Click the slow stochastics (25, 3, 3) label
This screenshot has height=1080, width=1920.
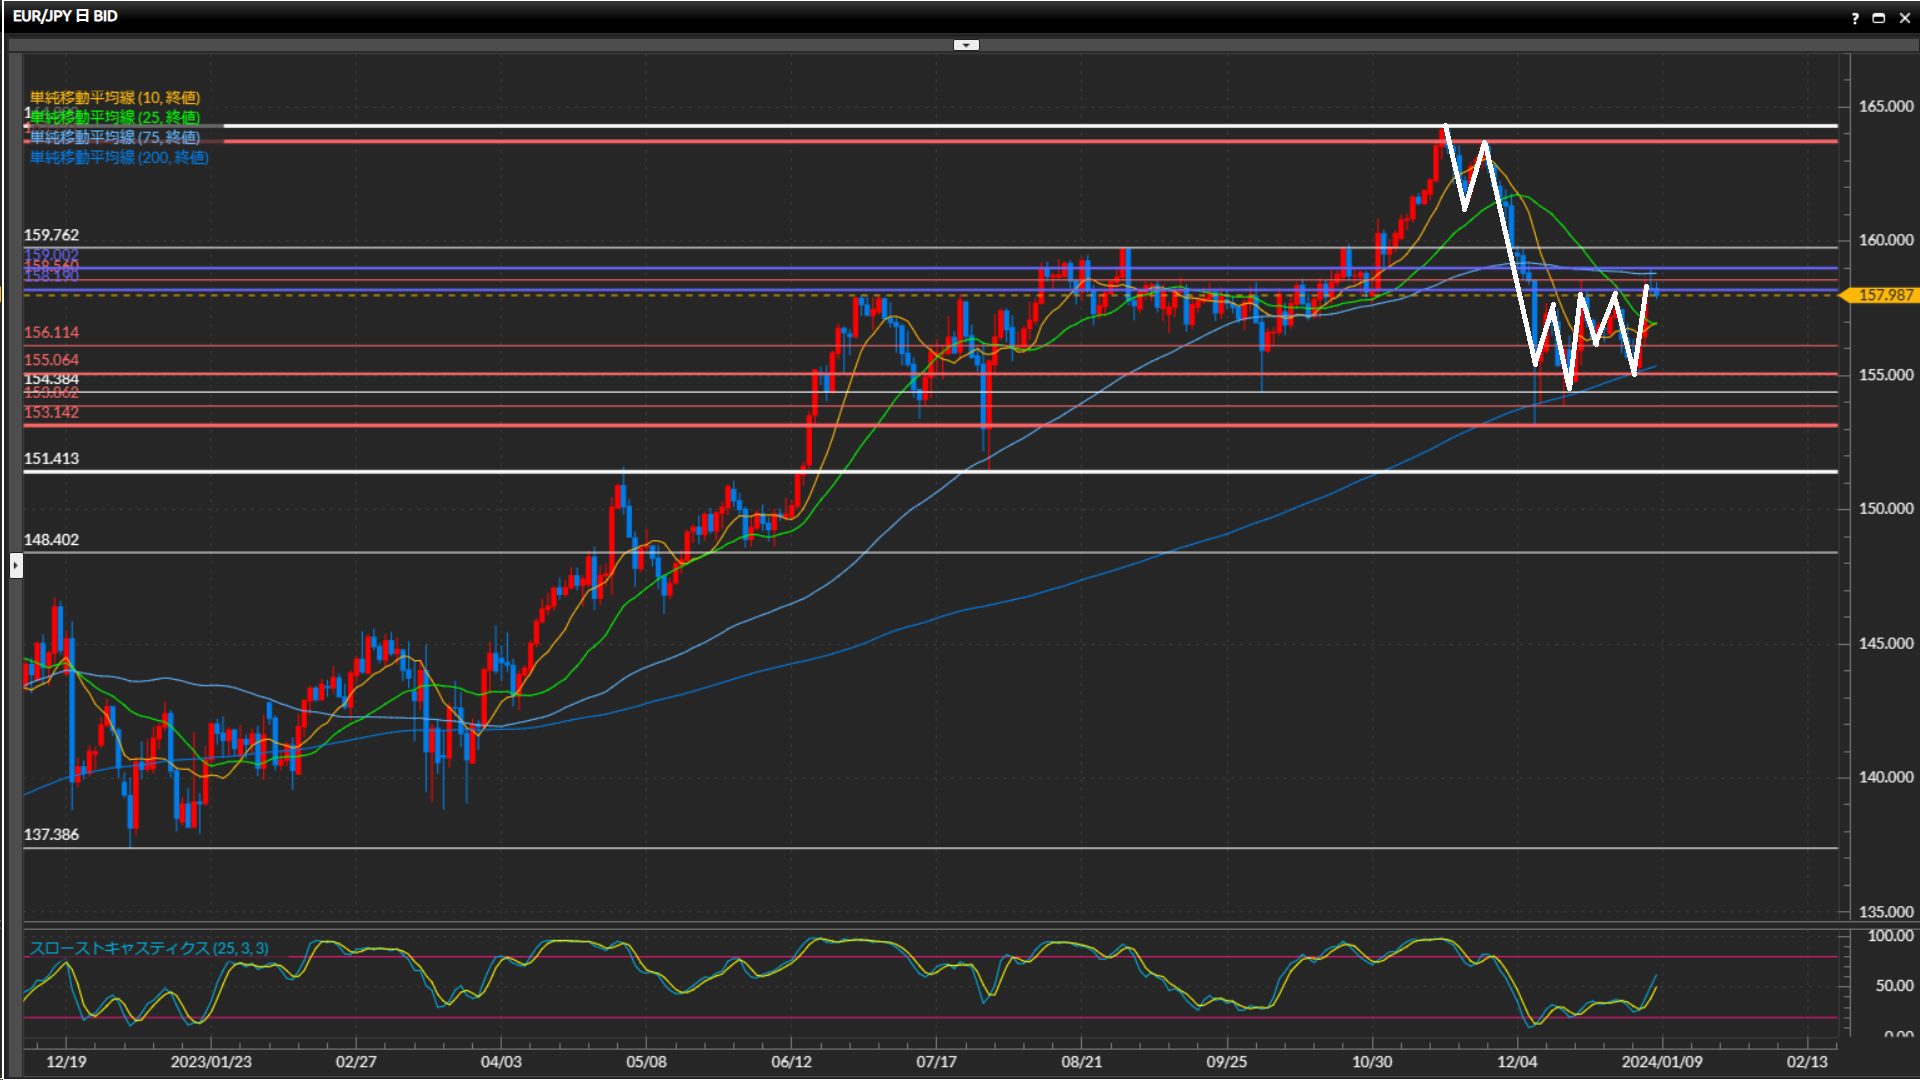point(148,948)
